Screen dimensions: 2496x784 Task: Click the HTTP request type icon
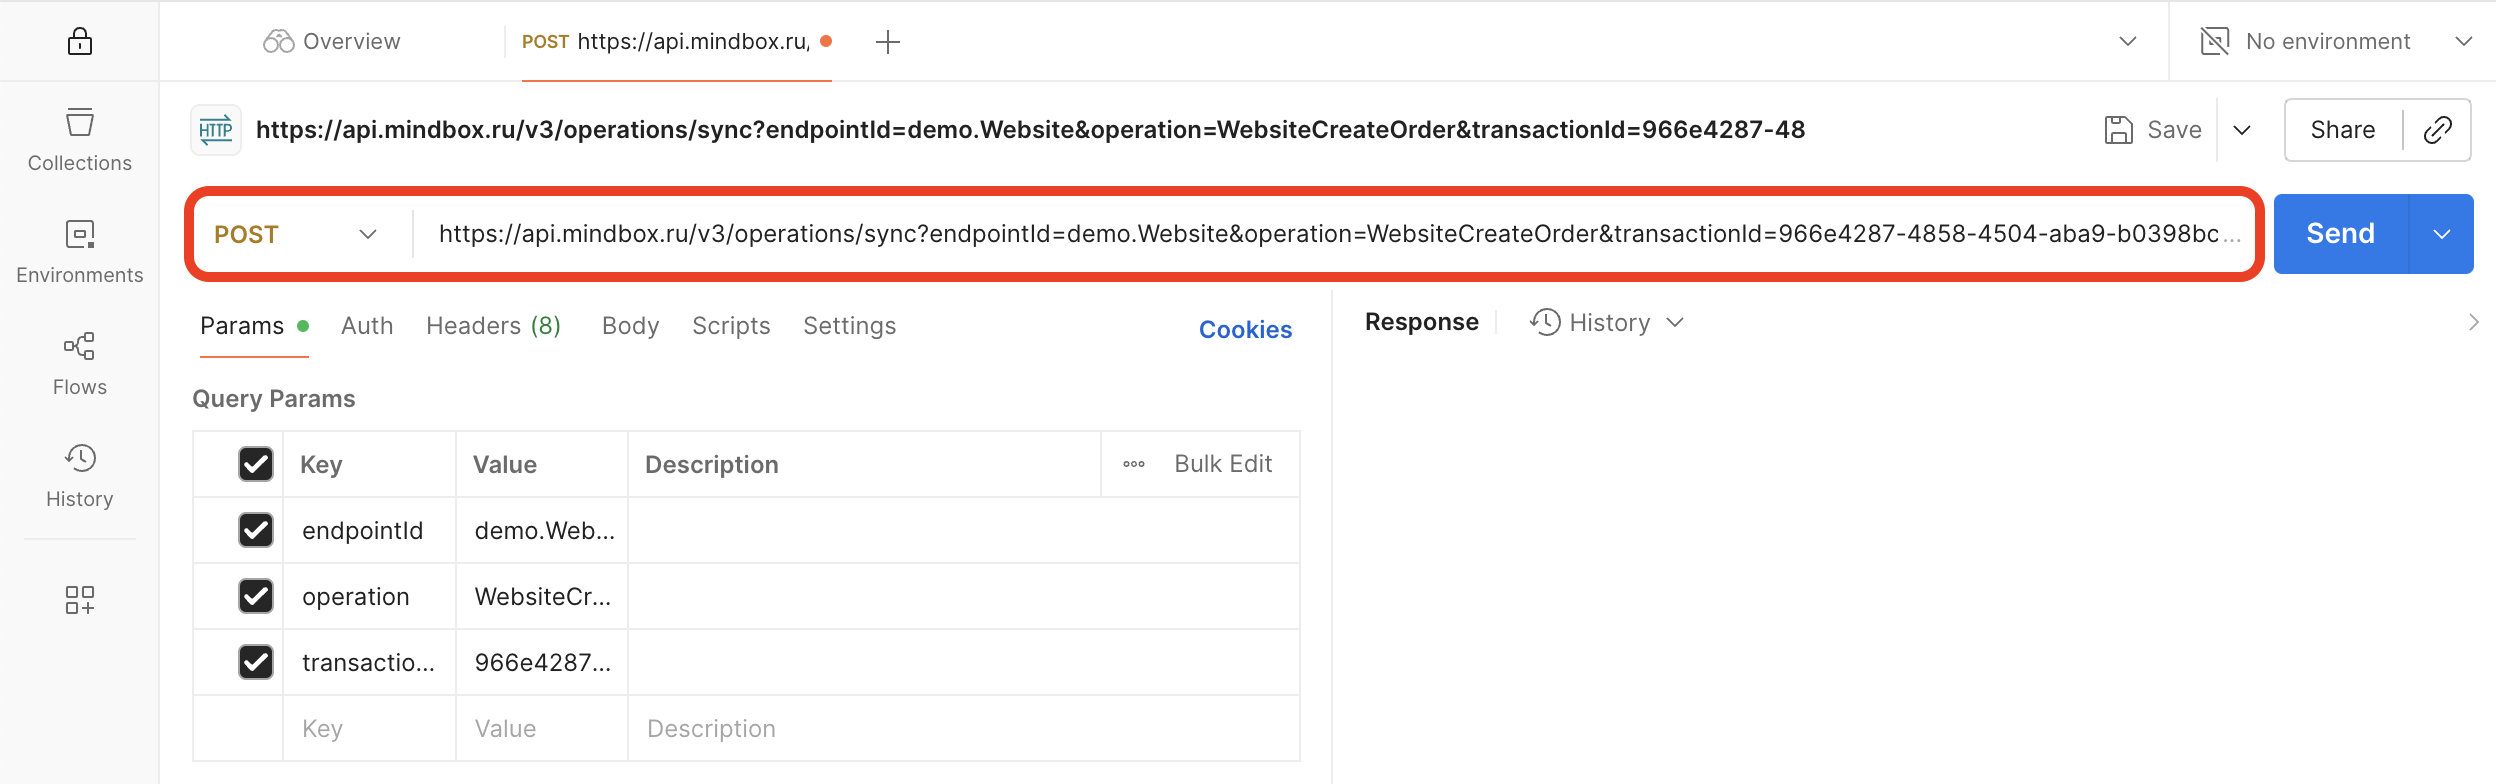coord(216,130)
